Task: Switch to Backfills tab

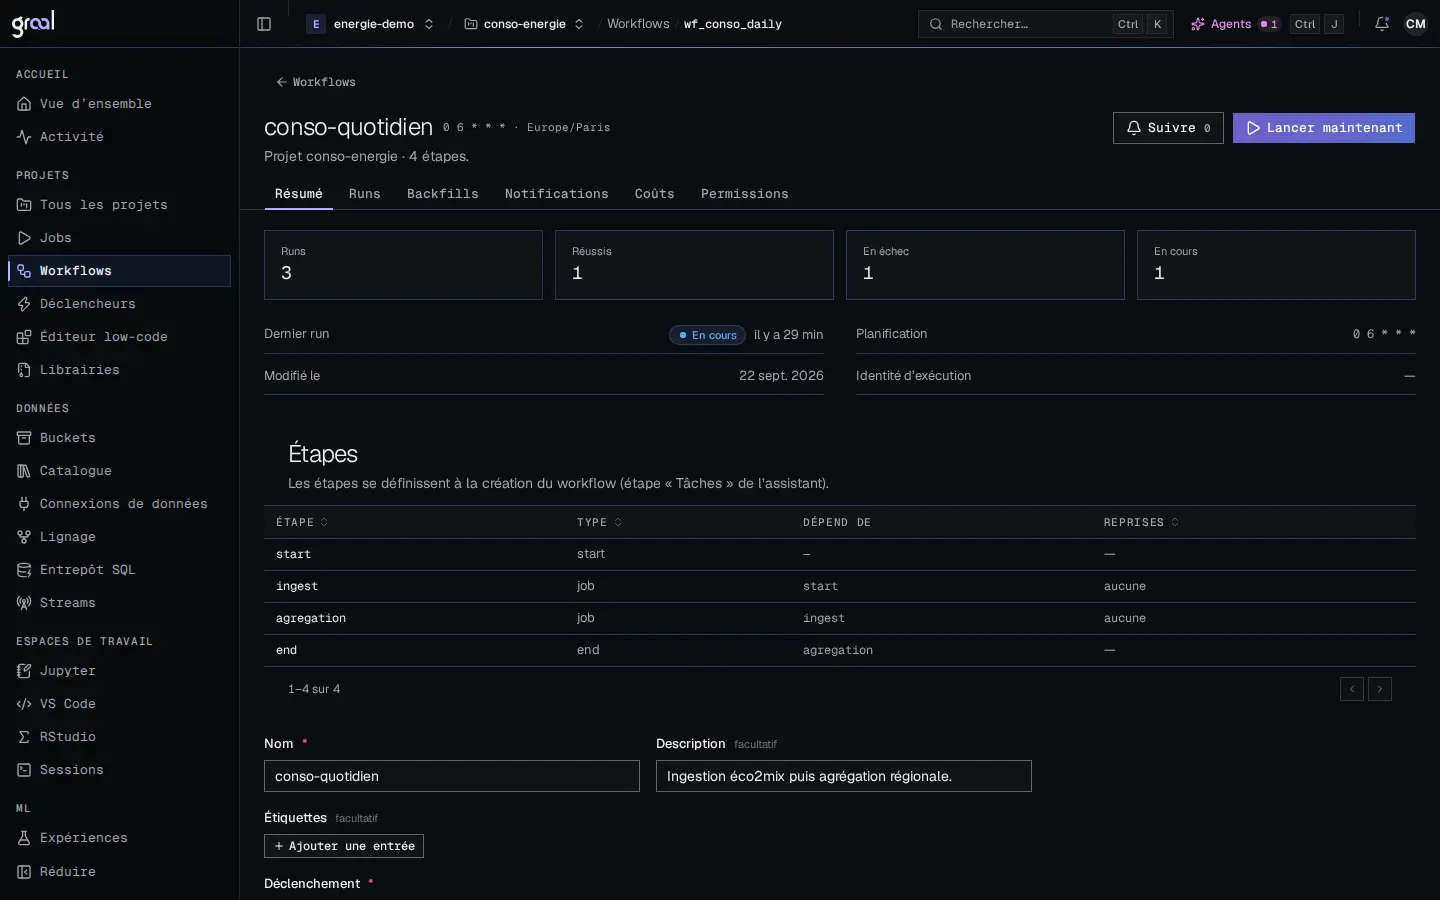Action: (x=443, y=194)
